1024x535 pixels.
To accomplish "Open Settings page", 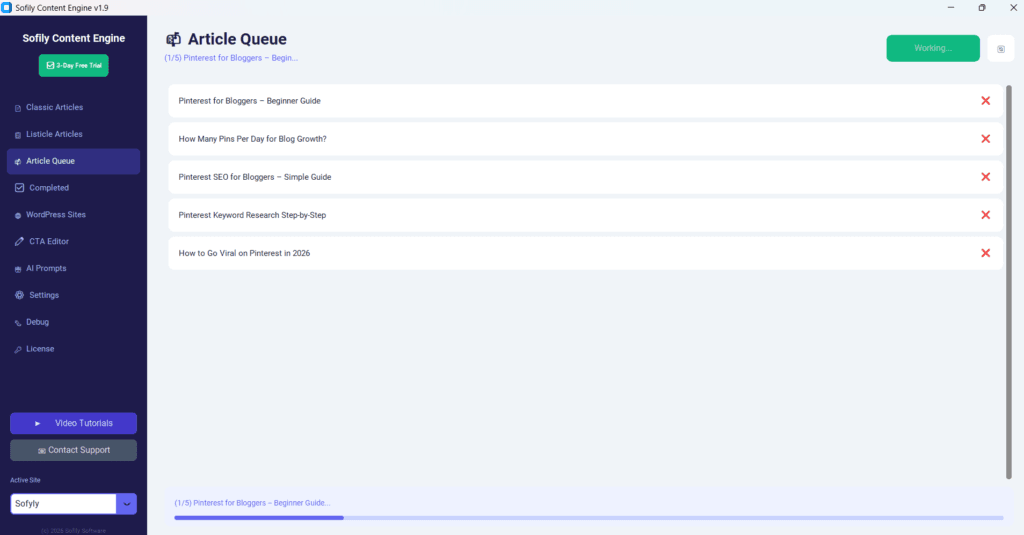I will coord(73,295).
